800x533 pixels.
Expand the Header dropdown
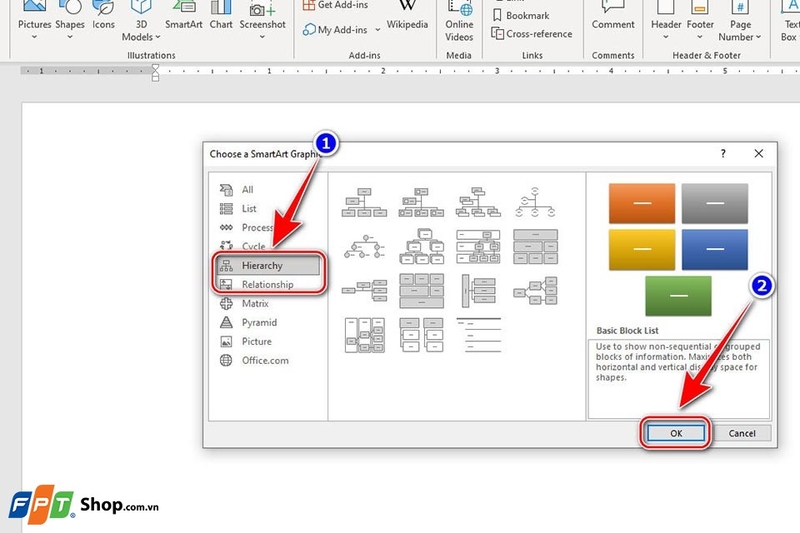(666, 37)
